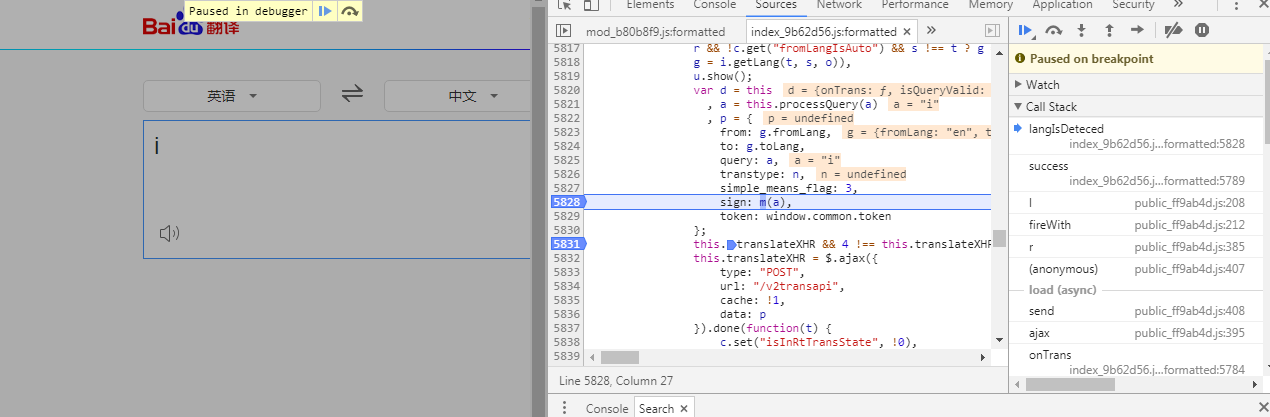
Task: Click the Step arrow icon
Action: pyautogui.click(x=1137, y=30)
